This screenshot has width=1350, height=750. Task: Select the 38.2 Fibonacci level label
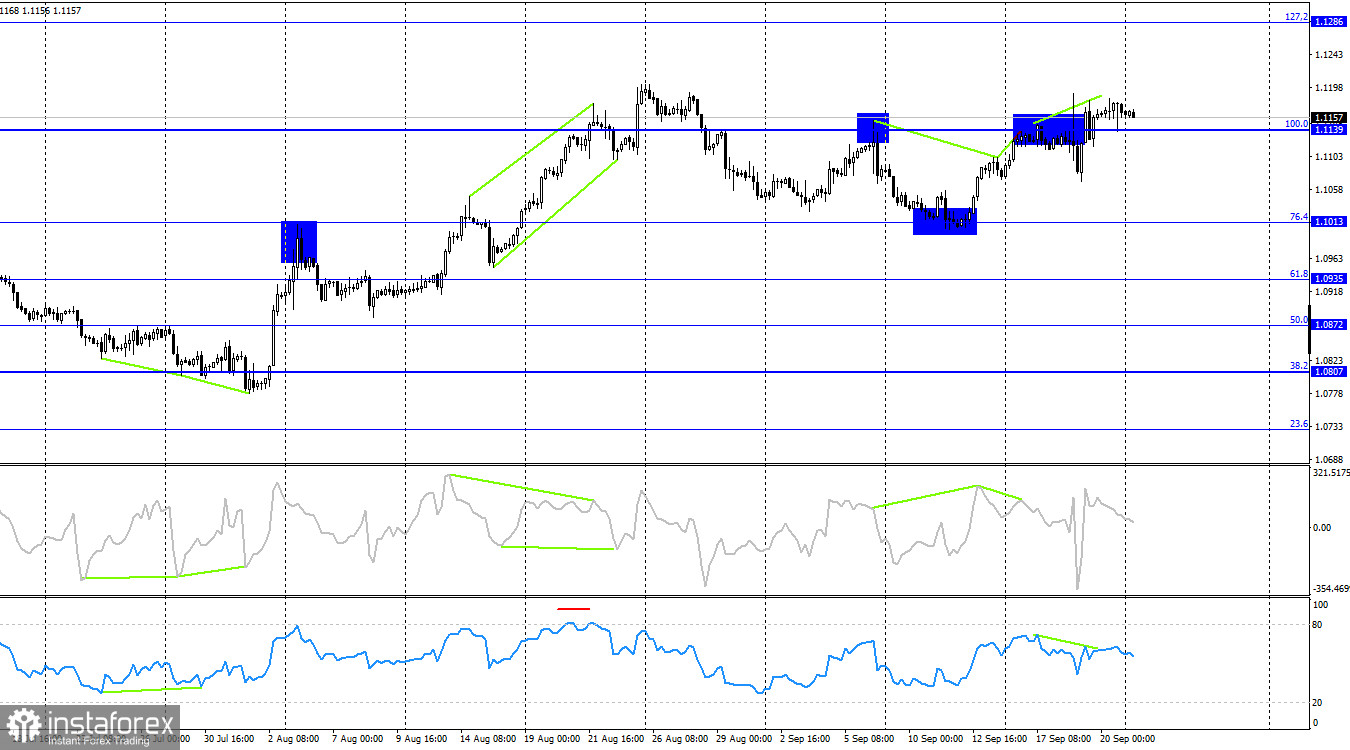pyautogui.click(x=1299, y=366)
